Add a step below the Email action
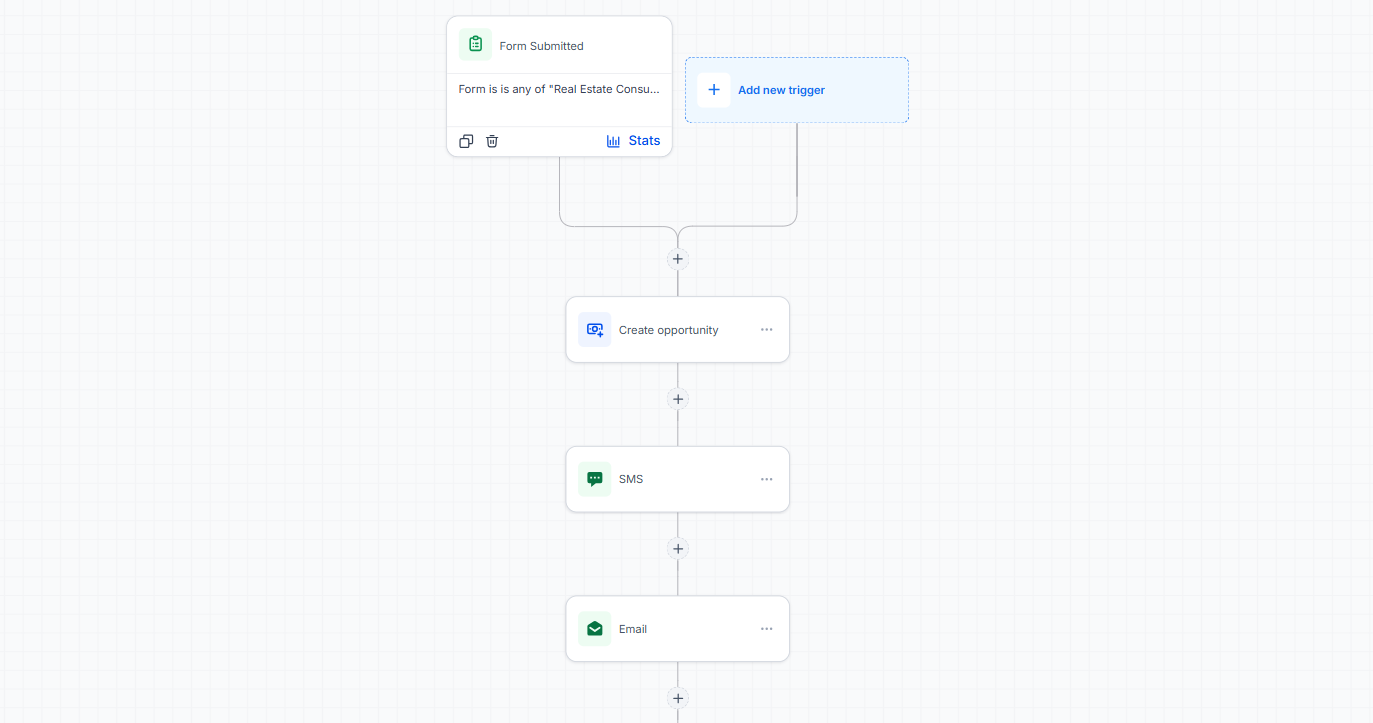This screenshot has width=1373, height=723. click(x=678, y=698)
